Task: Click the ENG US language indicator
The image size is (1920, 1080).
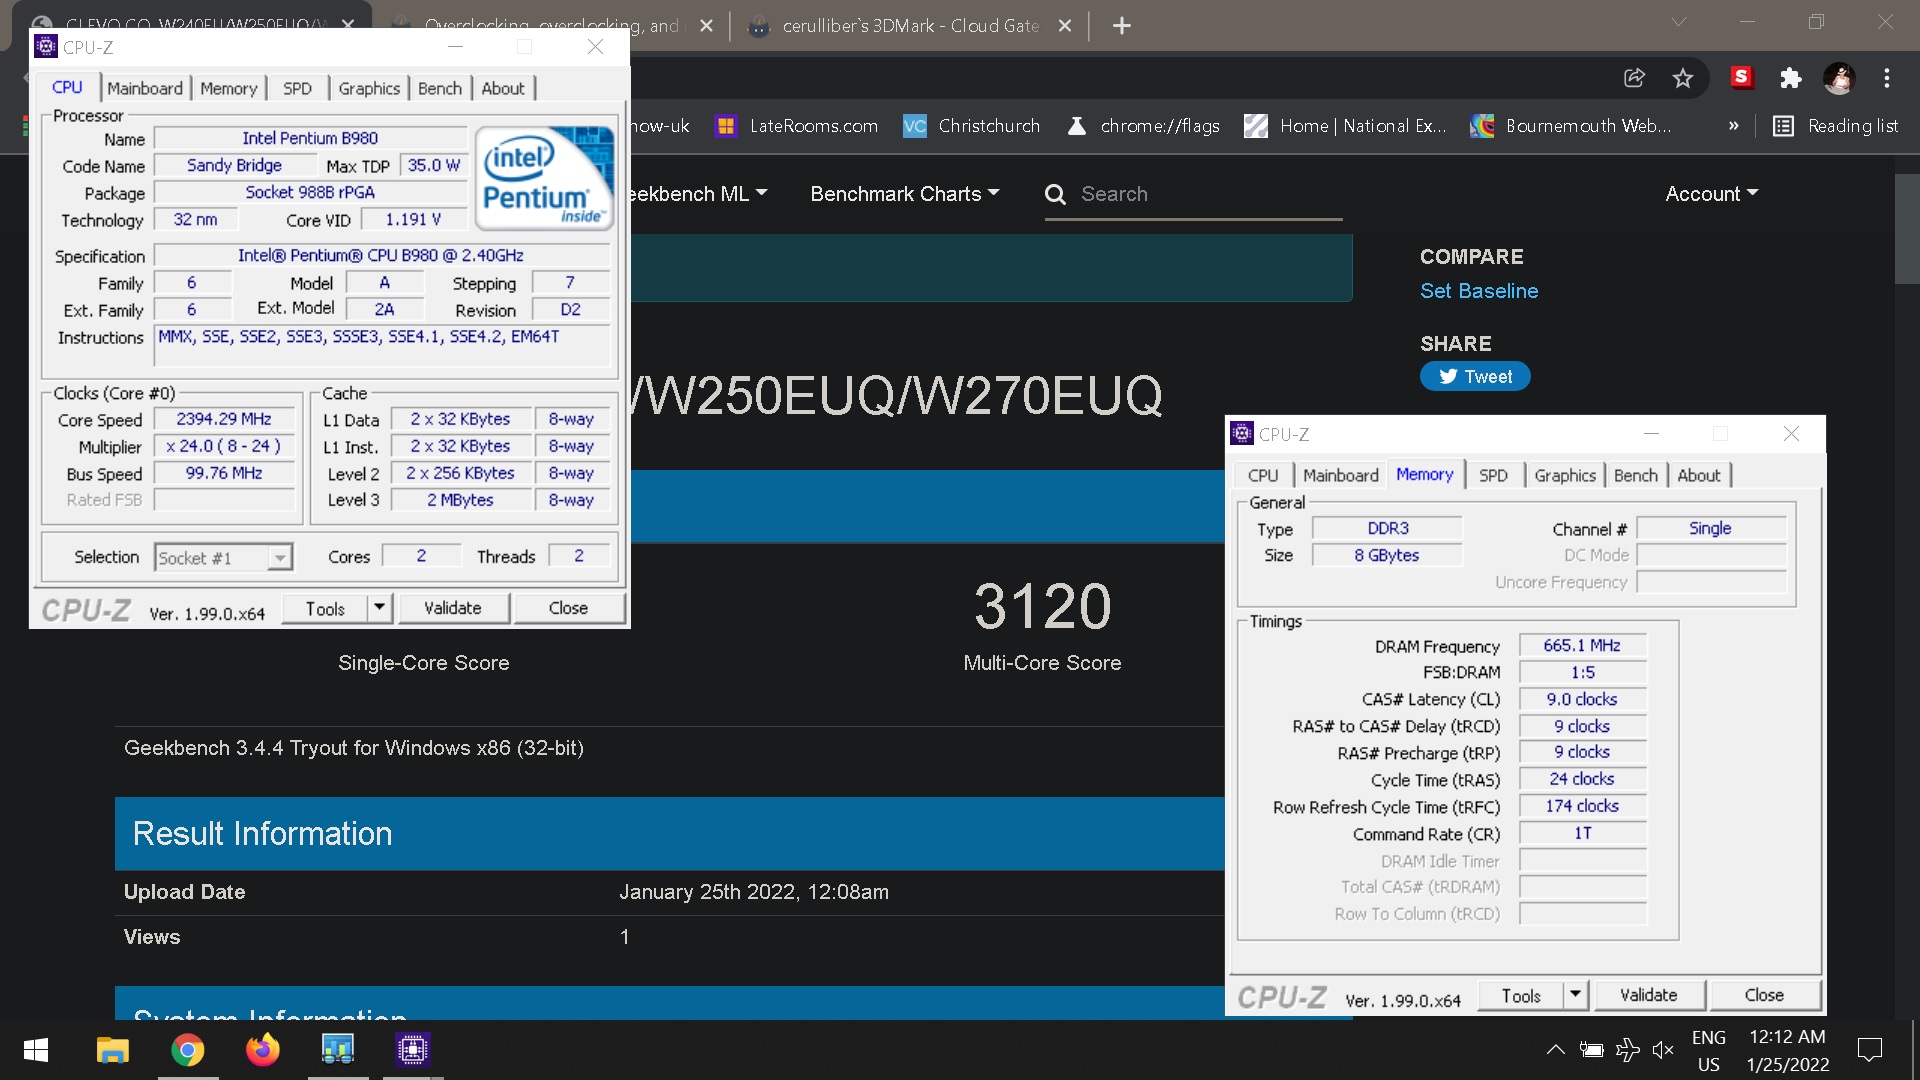Action: pyautogui.click(x=1709, y=1050)
